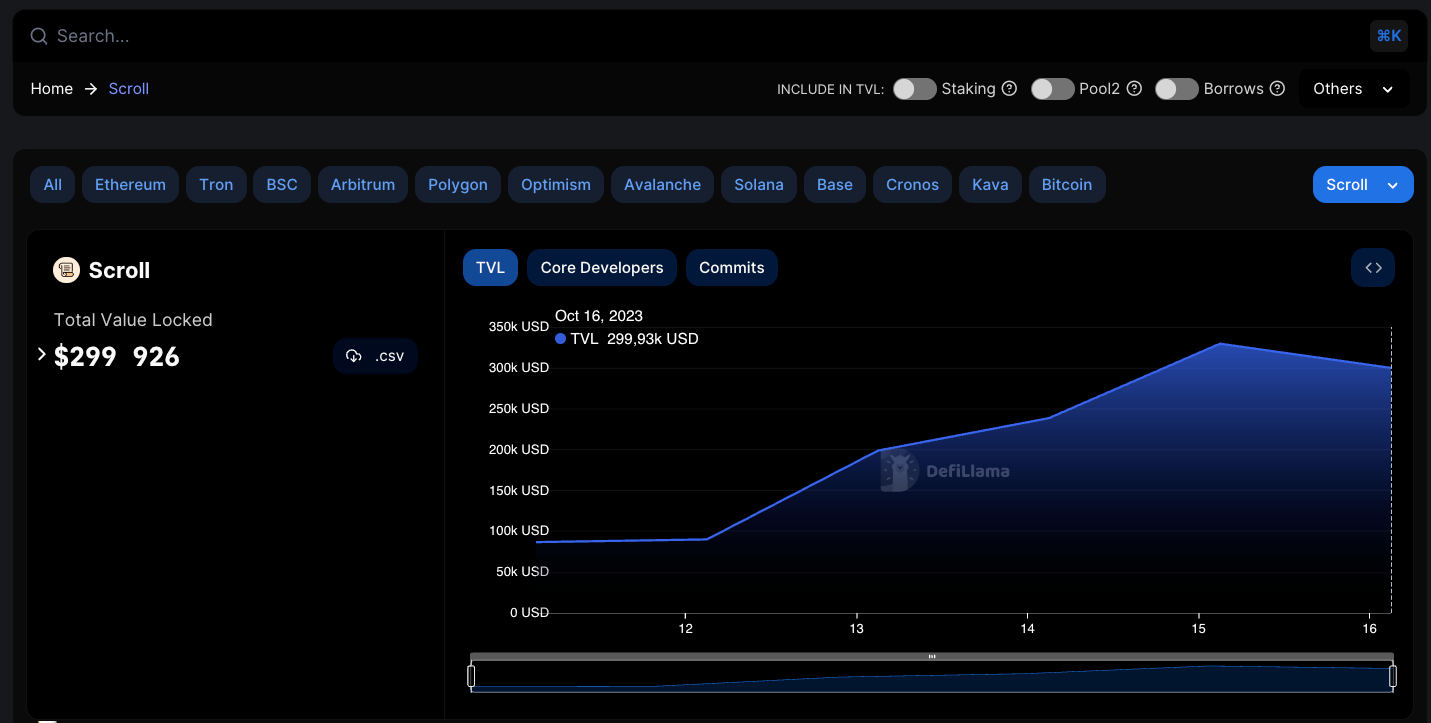The width and height of the screenshot is (1431, 723).
Task: Open the Staking help tooltip icon
Action: point(1009,88)
